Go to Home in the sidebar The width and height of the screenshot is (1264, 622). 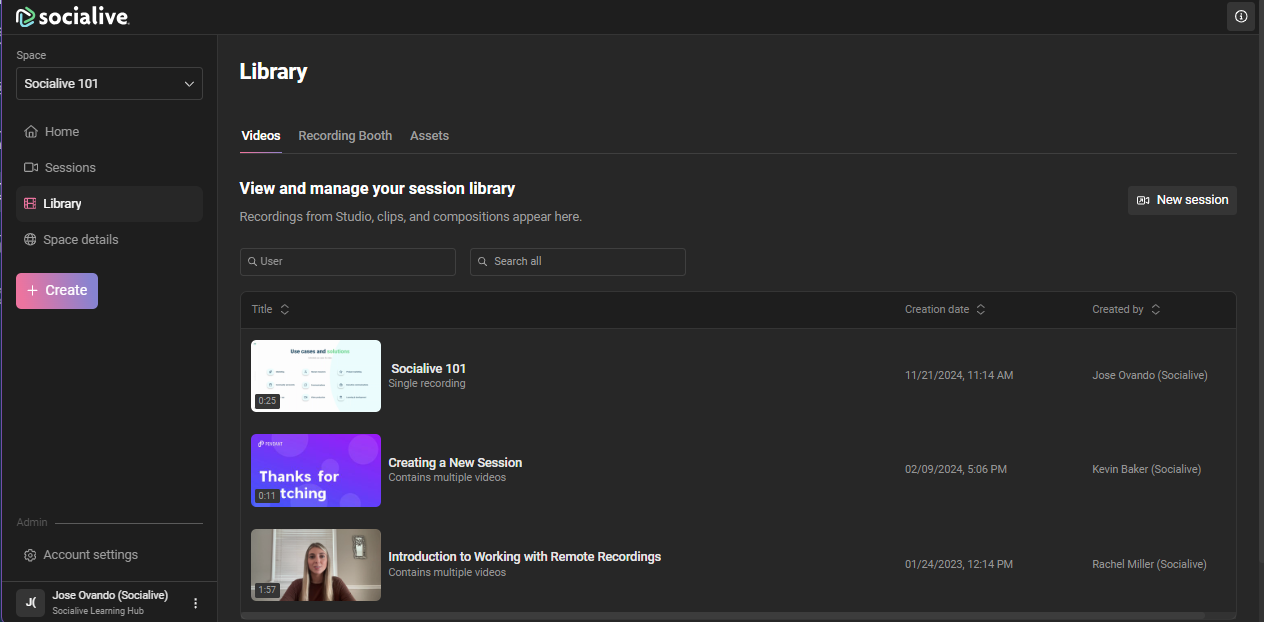(109, 132)
